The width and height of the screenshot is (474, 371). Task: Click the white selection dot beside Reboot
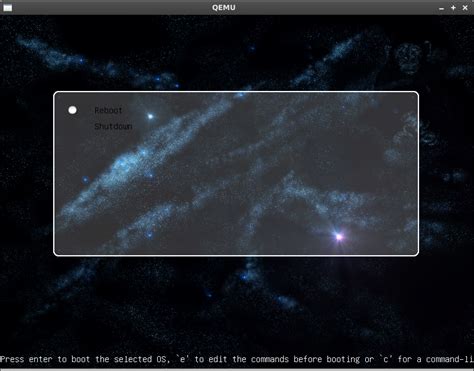coord(72,110)
